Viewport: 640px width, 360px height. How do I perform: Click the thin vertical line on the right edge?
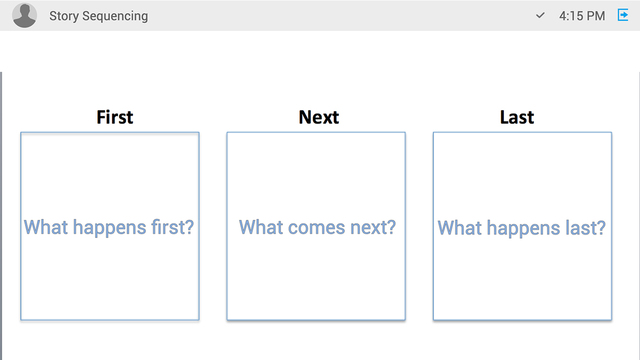click(639, 216)
